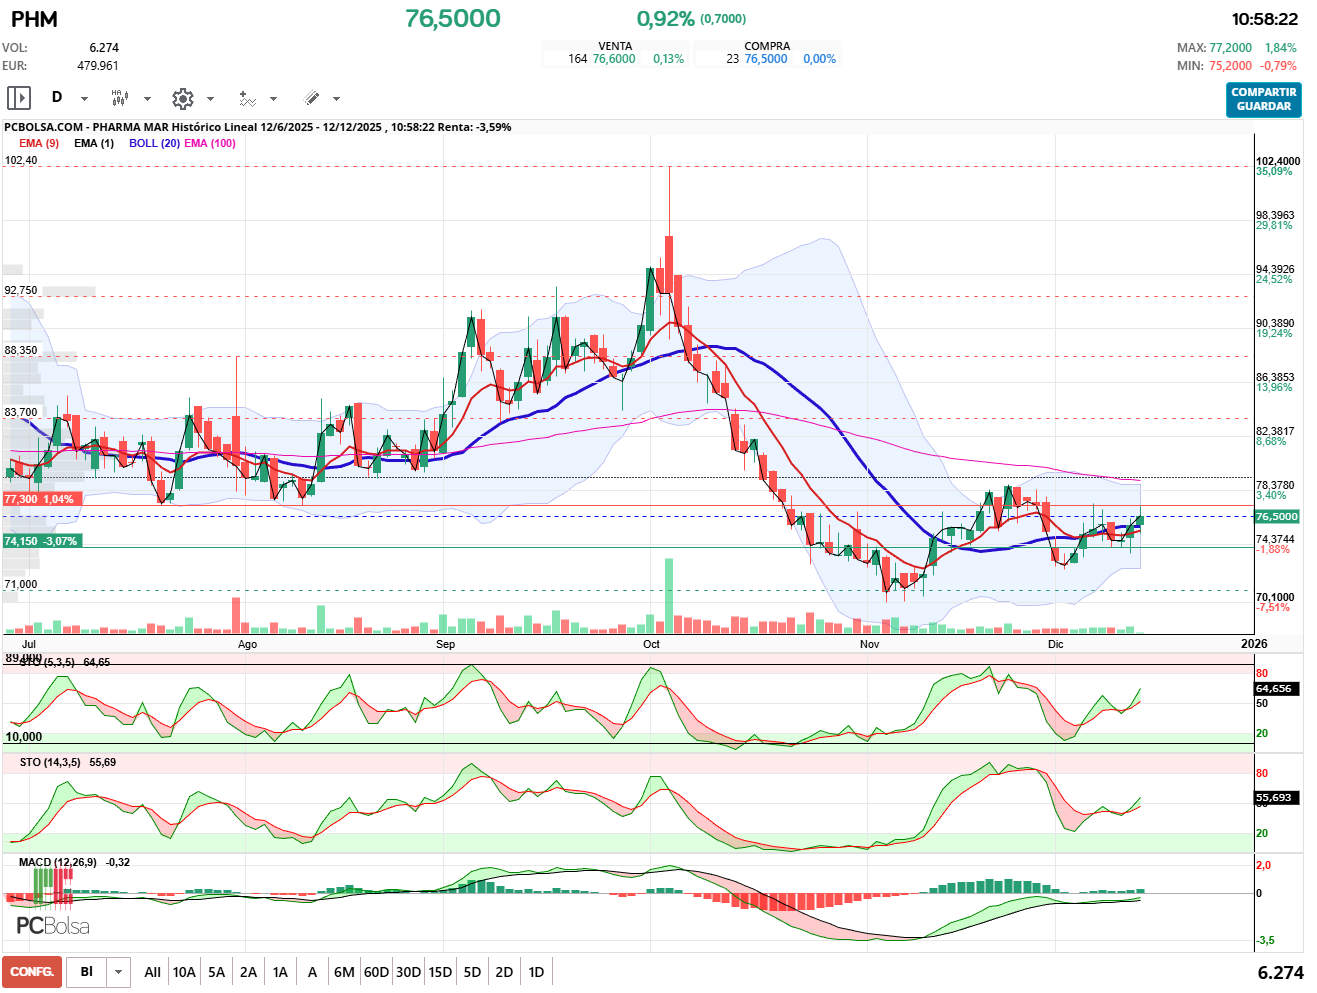The height and width of the screenshot is (993, 1317).
Task: Click the magenta EMA 100 line color label
Action: tap(210, 143)
